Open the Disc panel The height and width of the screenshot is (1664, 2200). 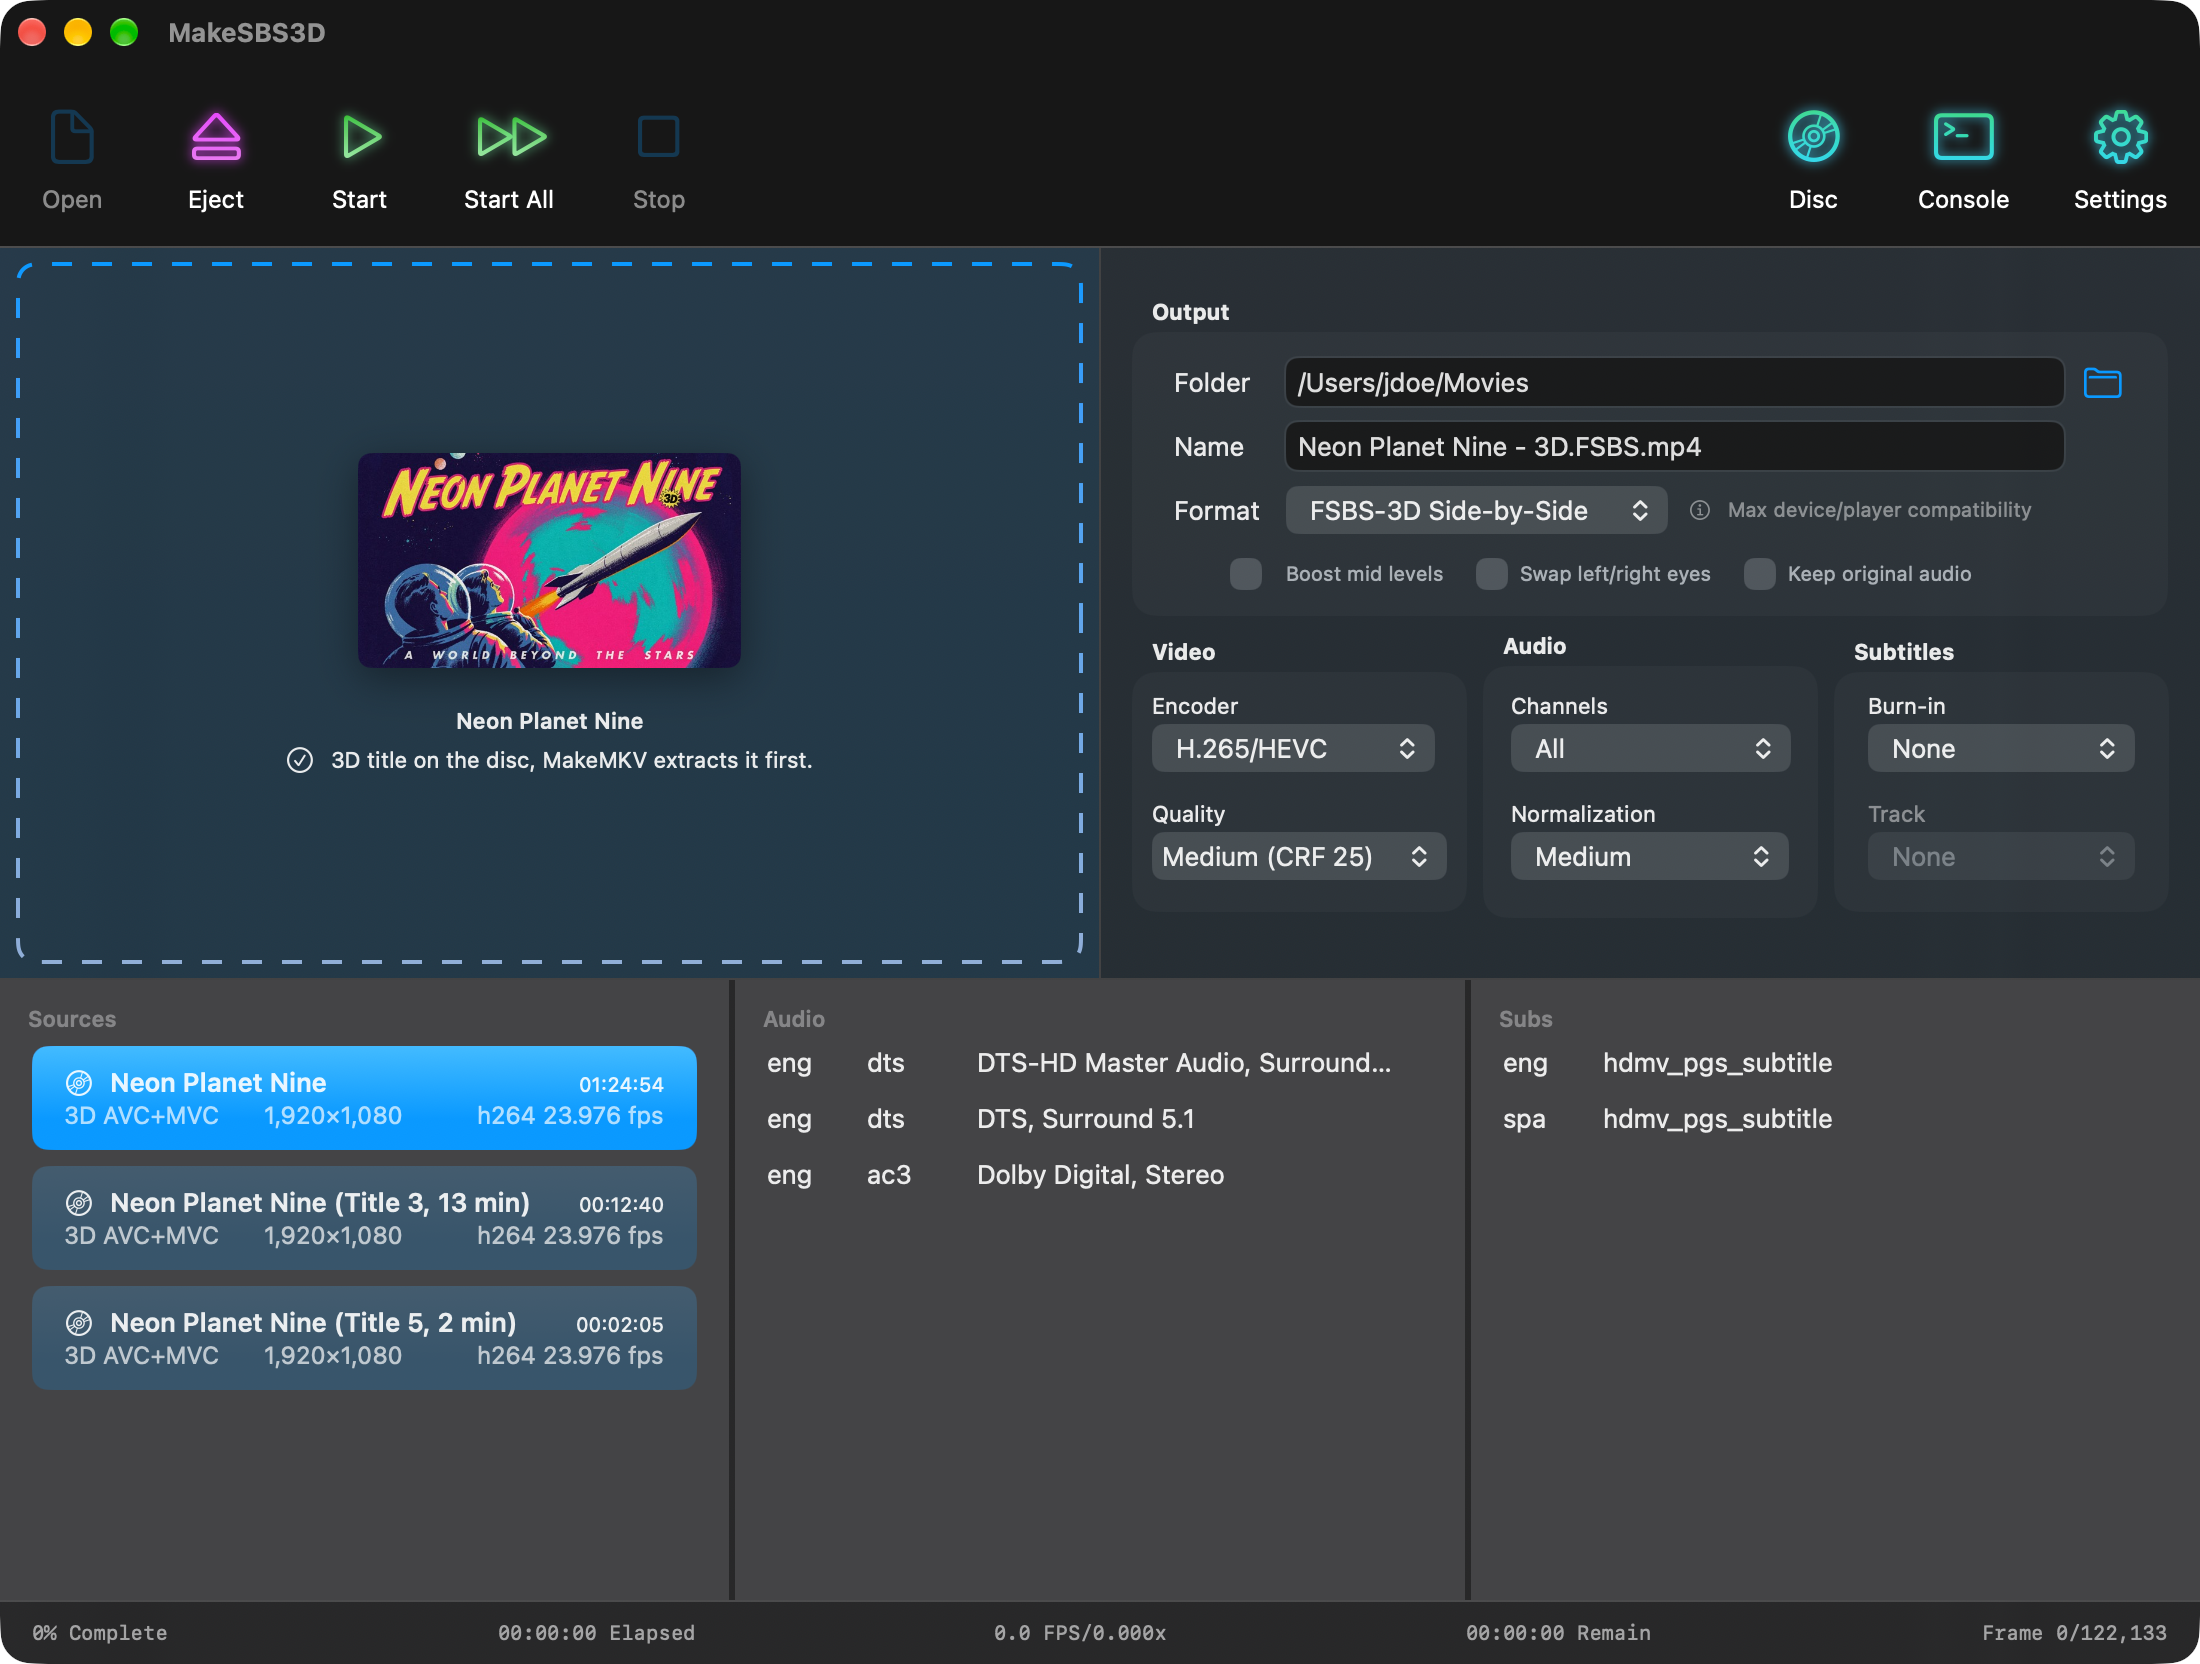[1813, 137]
